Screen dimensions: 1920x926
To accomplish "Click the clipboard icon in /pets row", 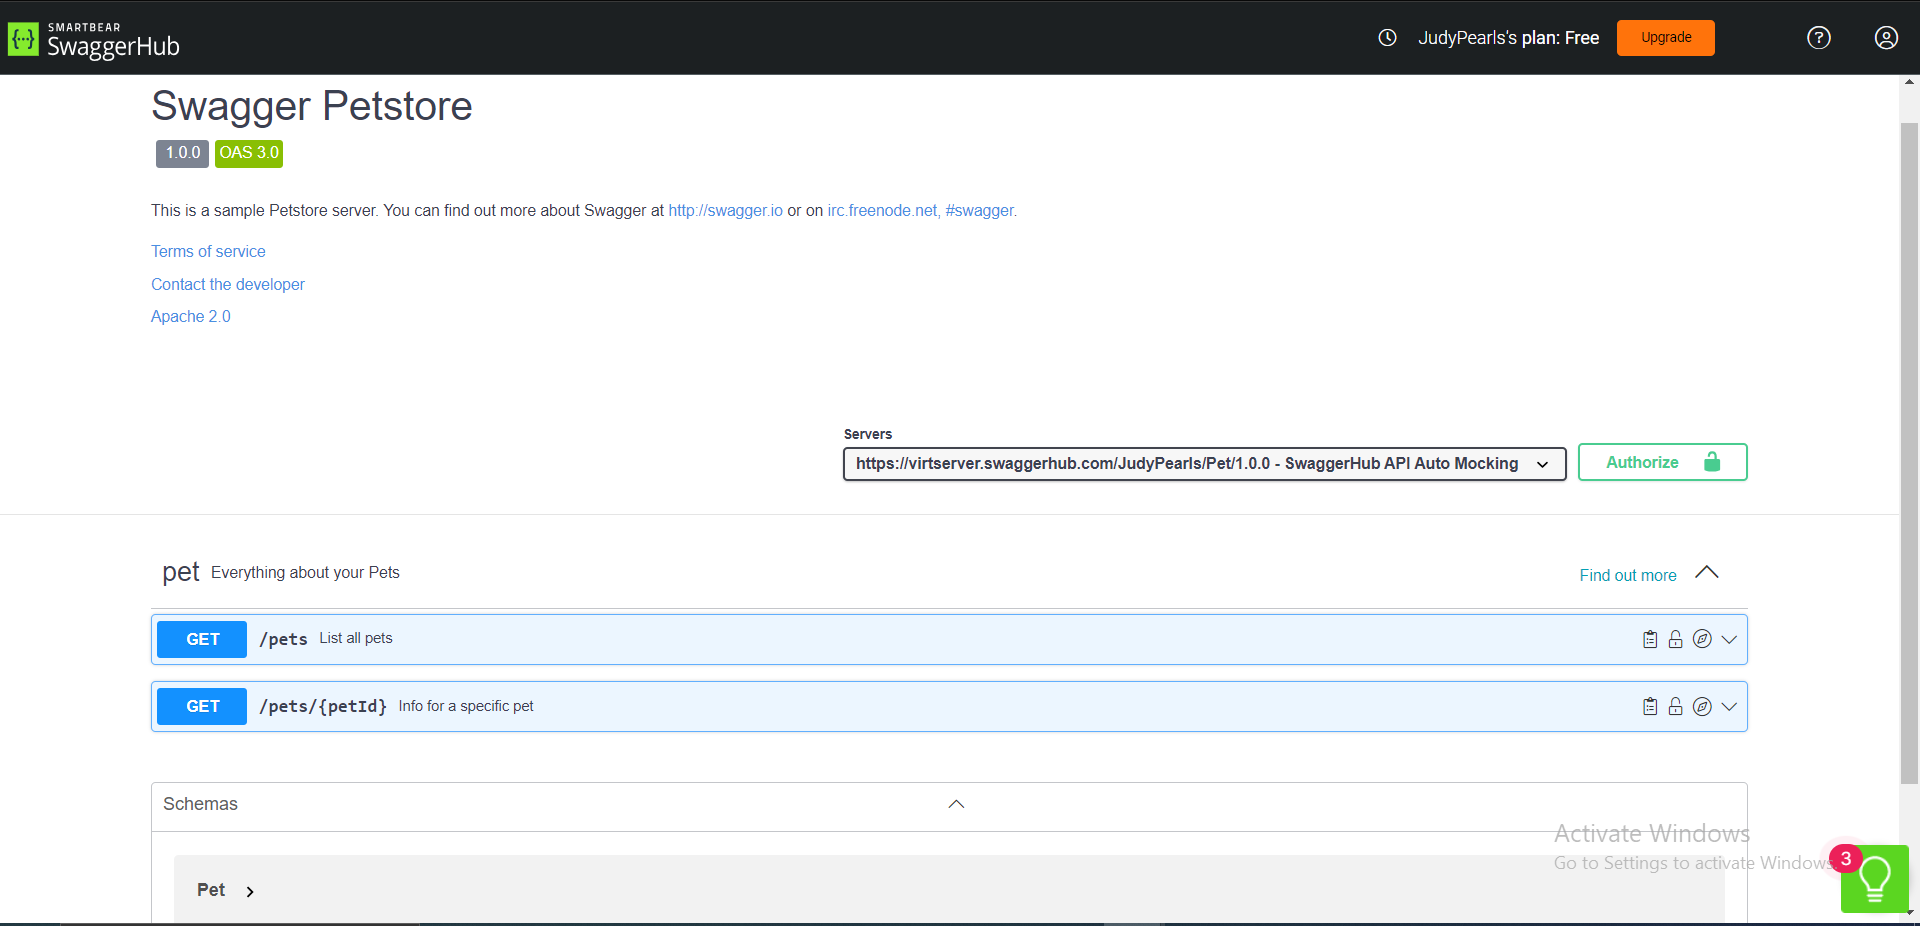I will pos(1650,640).
